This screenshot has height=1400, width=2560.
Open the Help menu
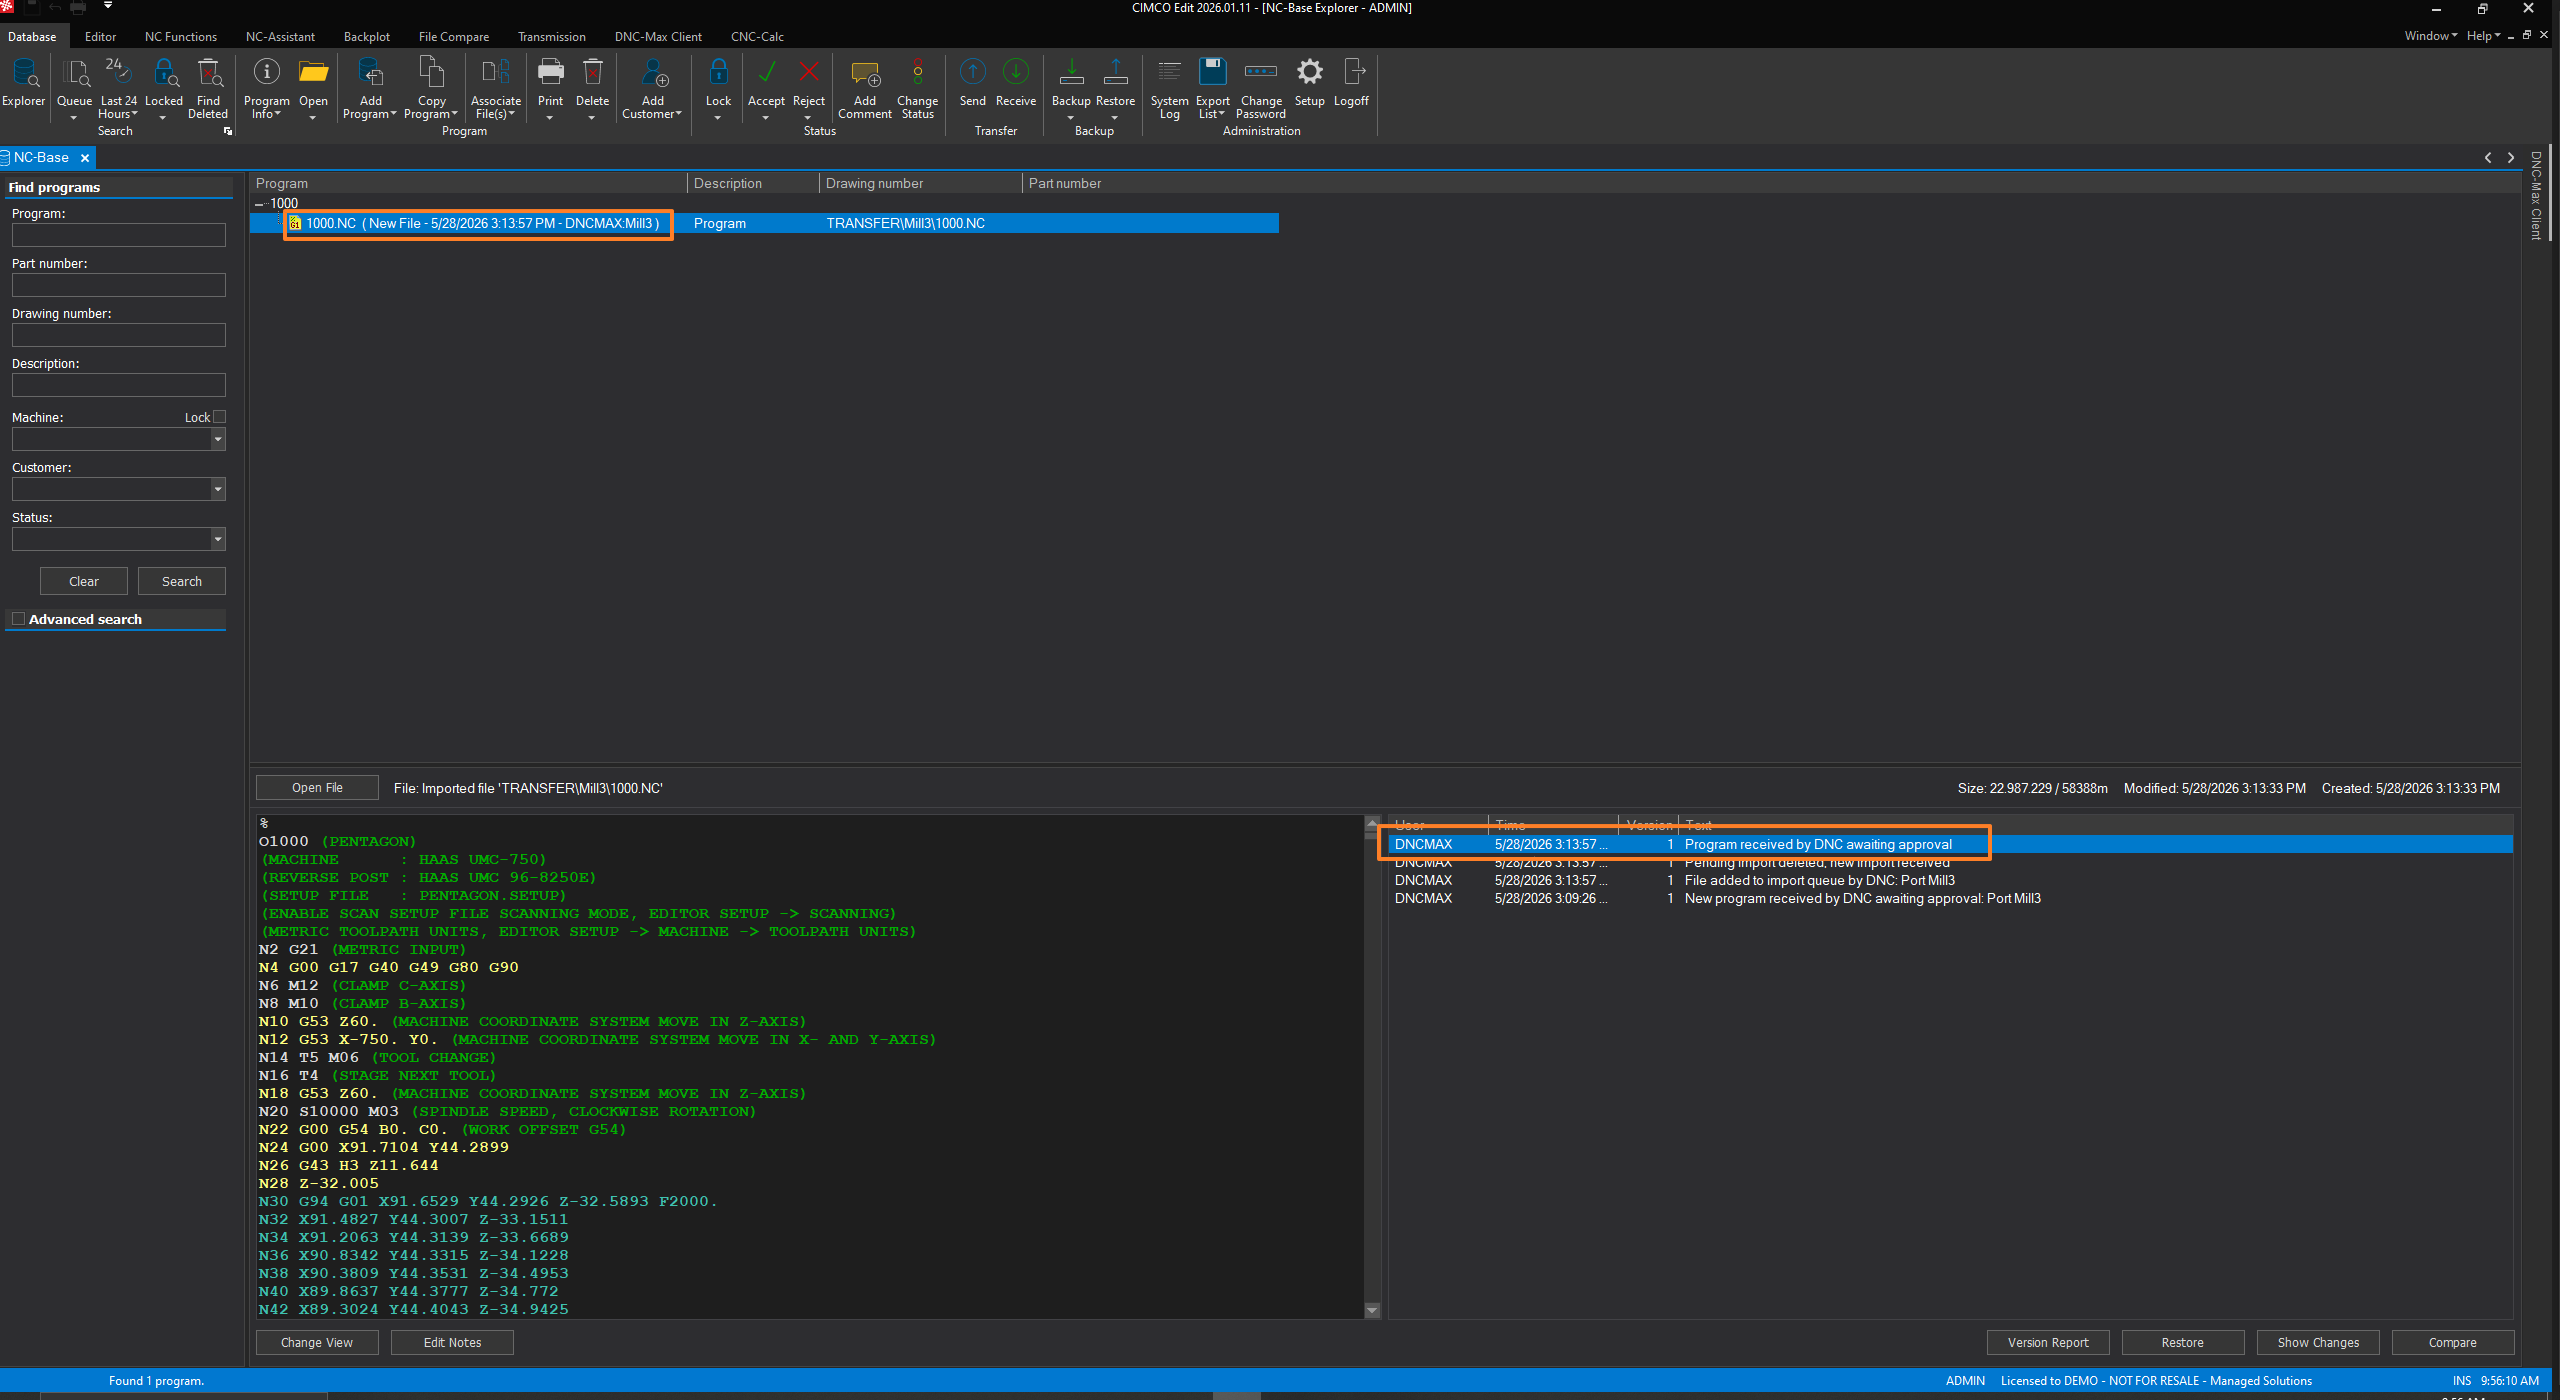(2483, 36)
